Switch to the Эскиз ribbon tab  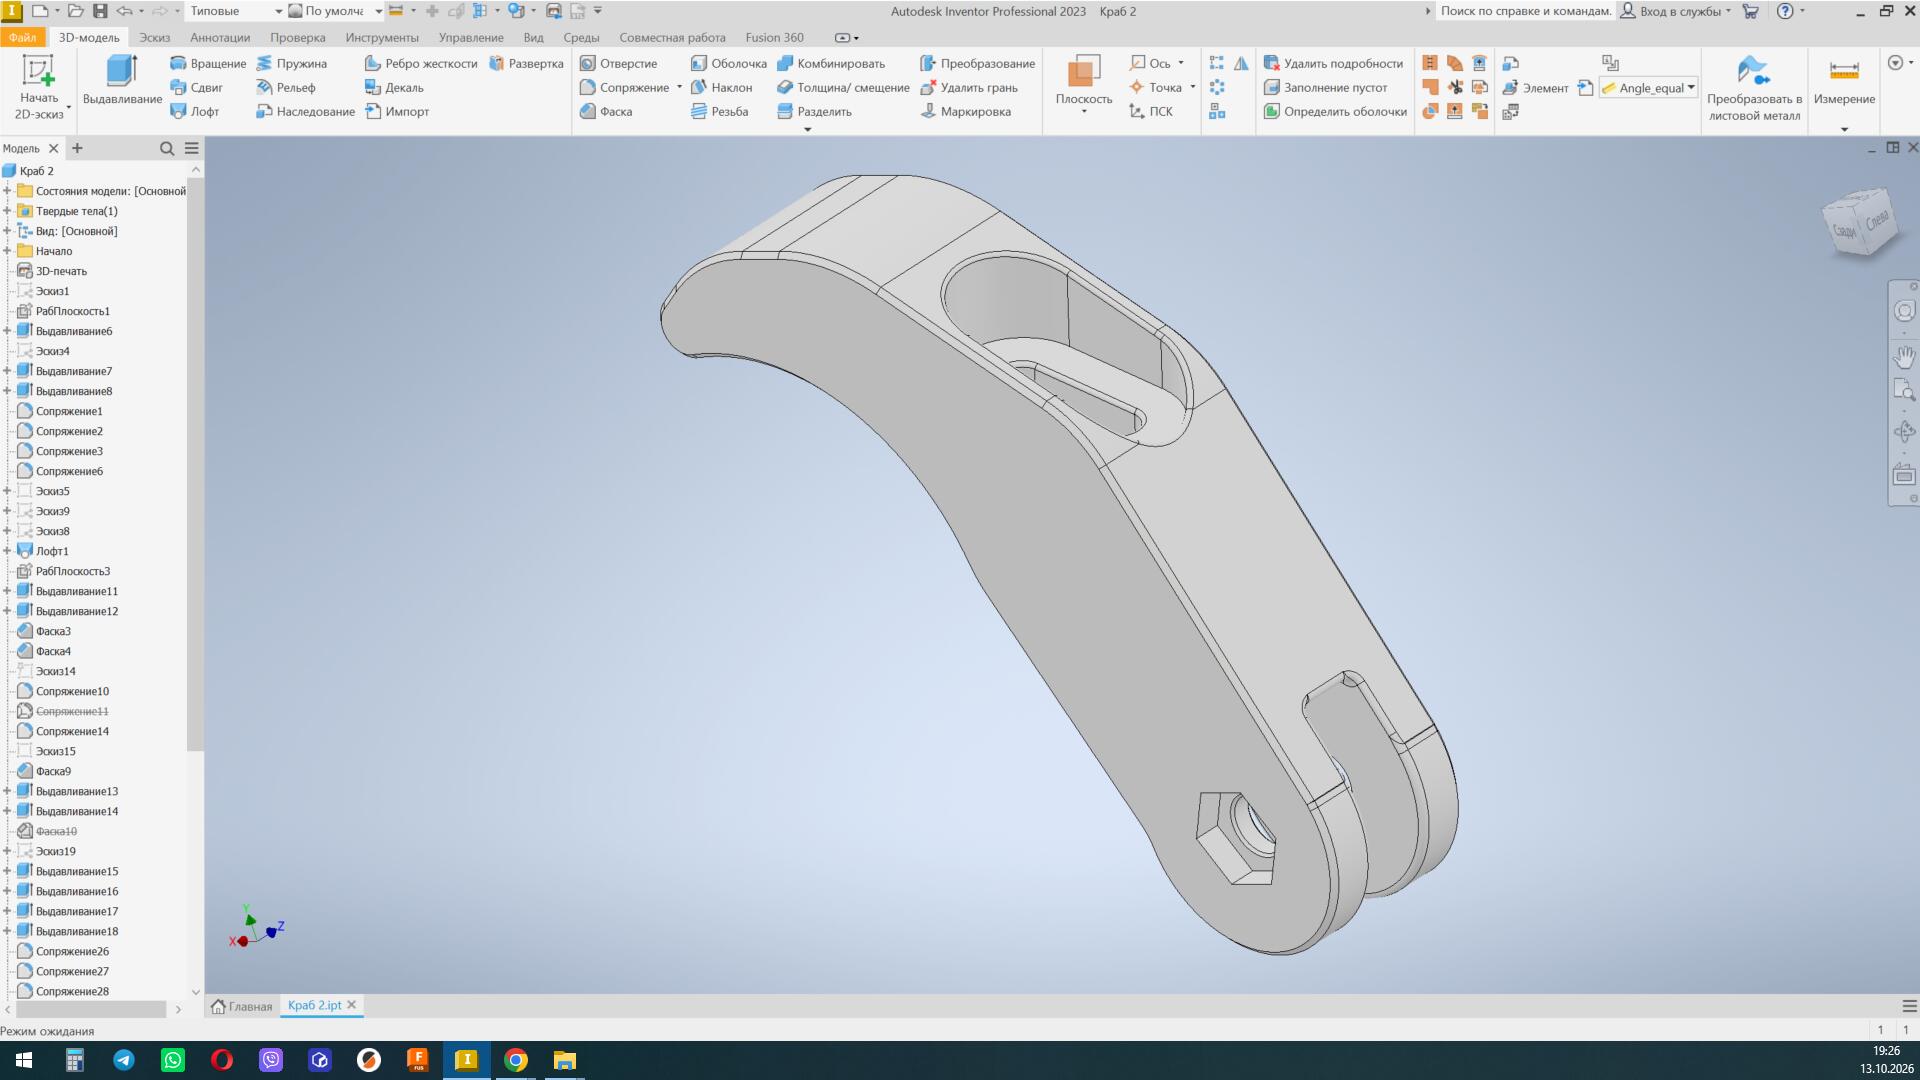pyautogui.click(x=154, y=37)
